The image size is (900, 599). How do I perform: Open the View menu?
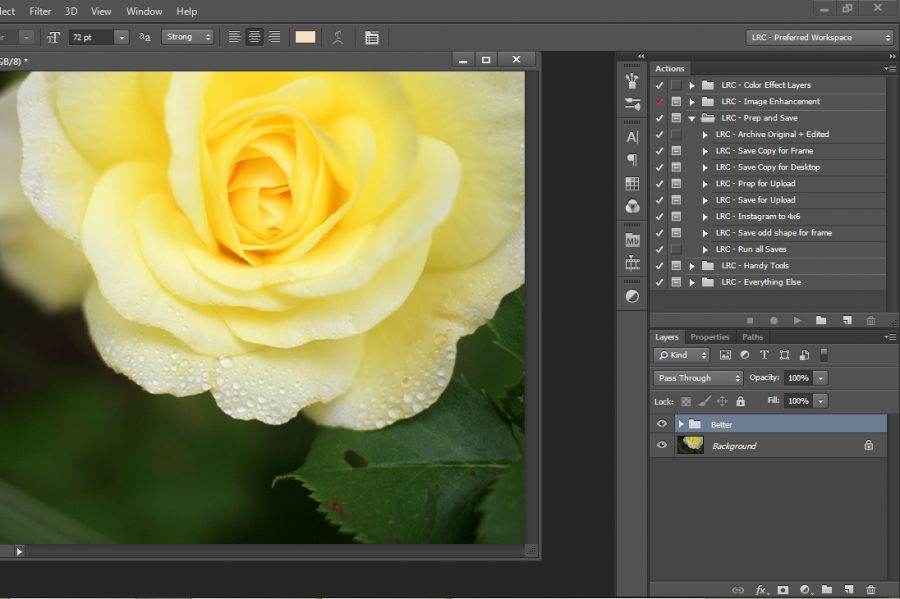[102, 11]
